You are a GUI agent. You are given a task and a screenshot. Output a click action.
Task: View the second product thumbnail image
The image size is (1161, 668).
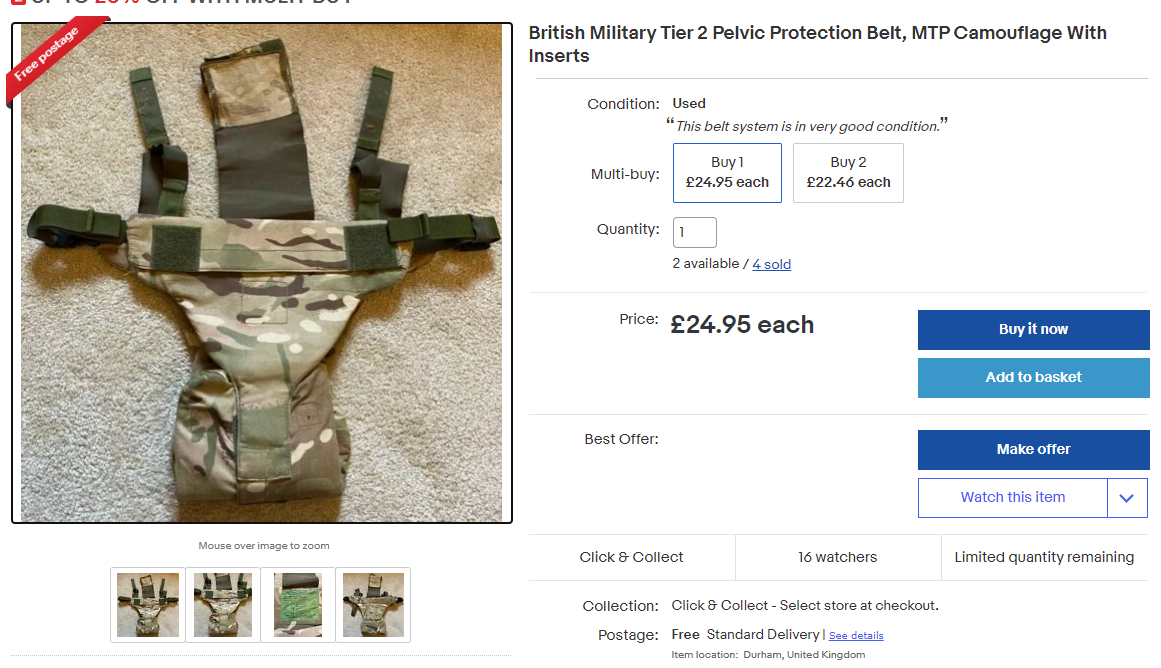click(x=222, y=604)
